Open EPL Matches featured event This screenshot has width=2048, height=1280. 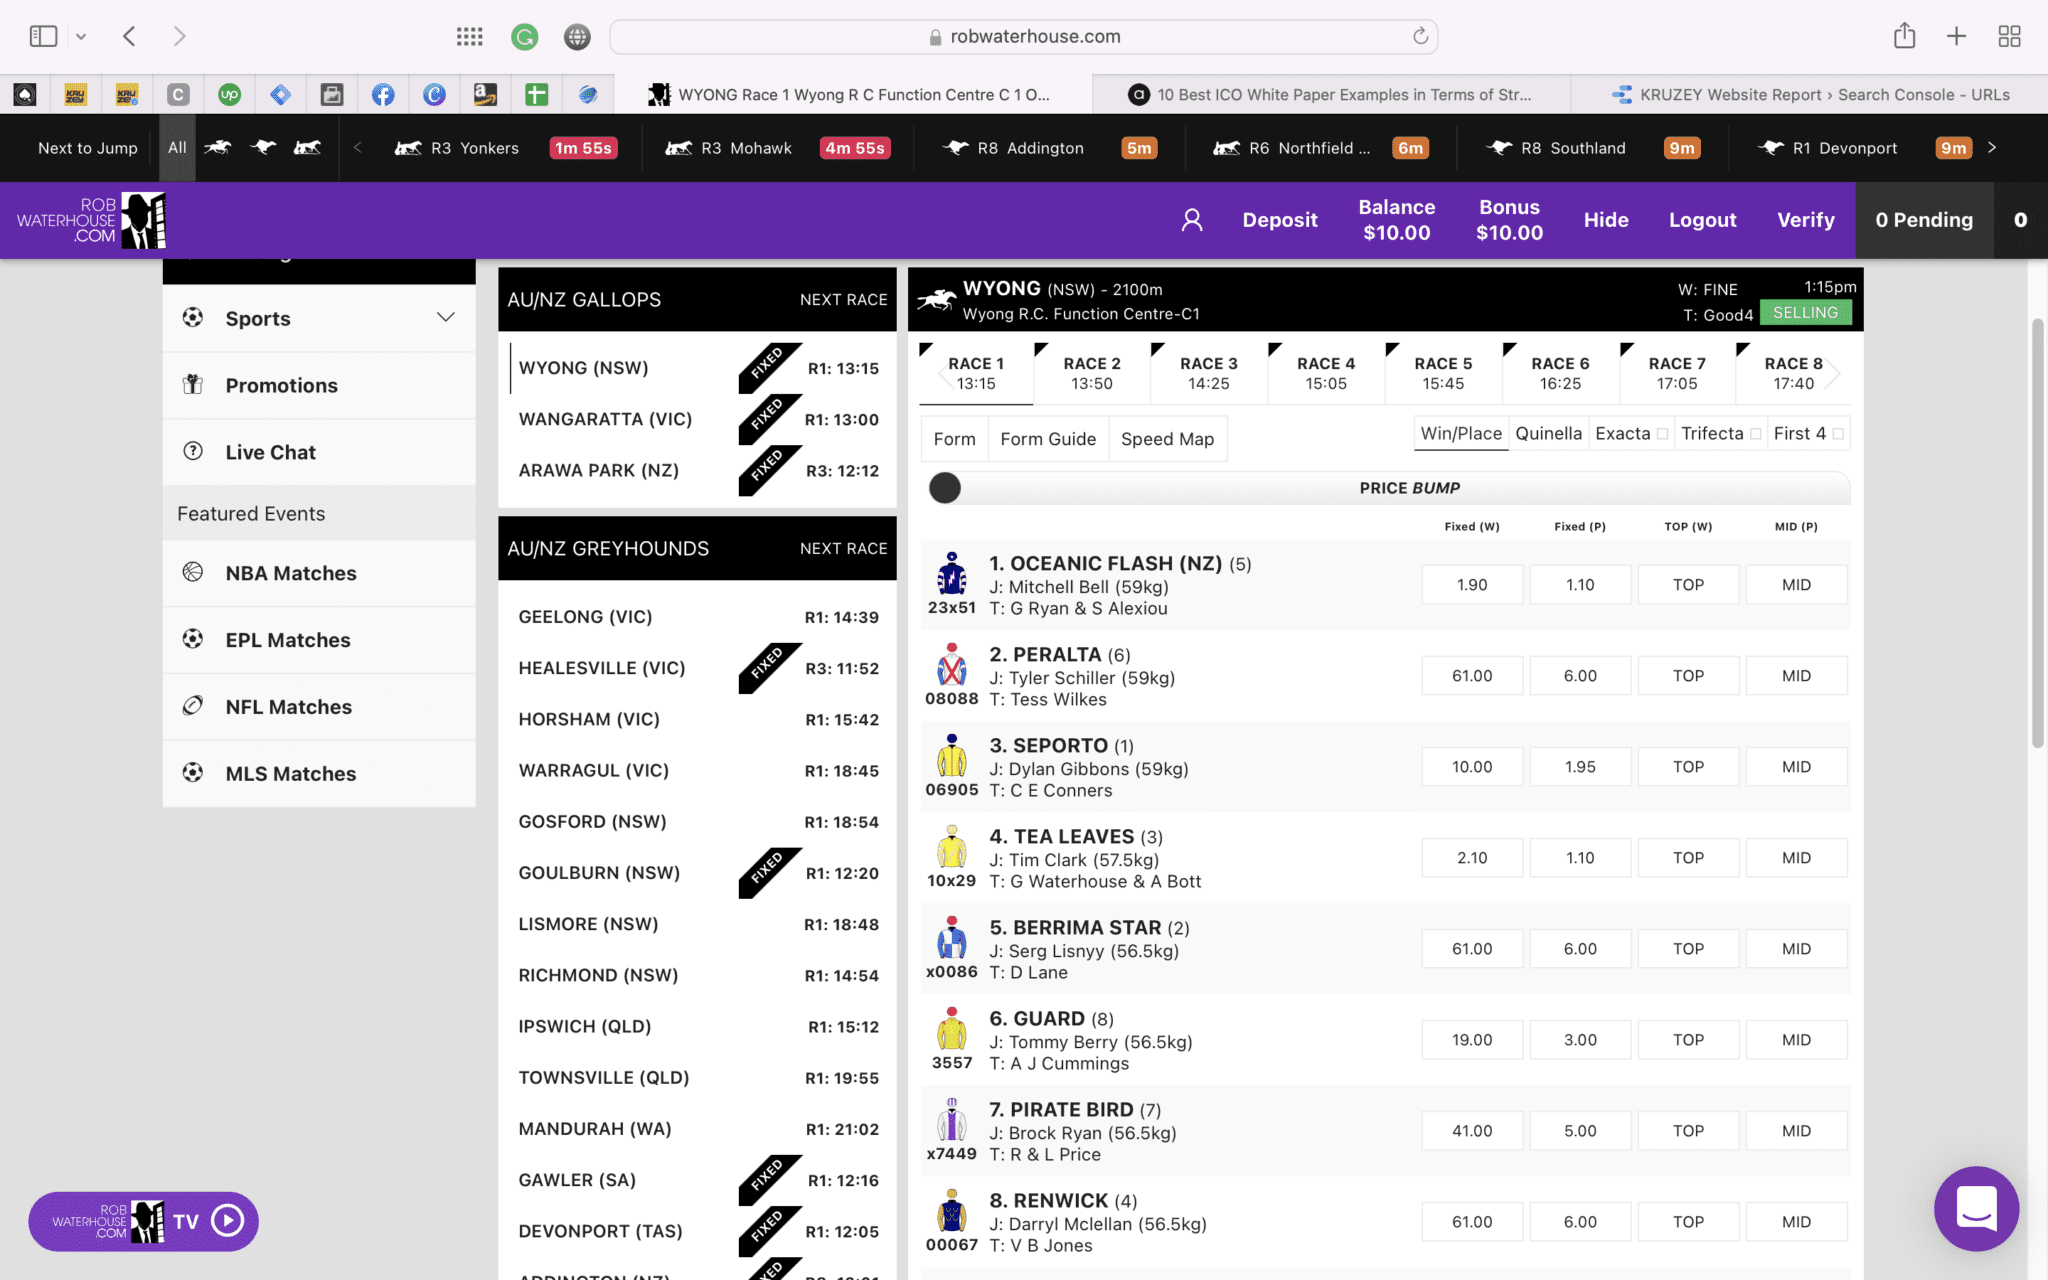pos(319,640)
